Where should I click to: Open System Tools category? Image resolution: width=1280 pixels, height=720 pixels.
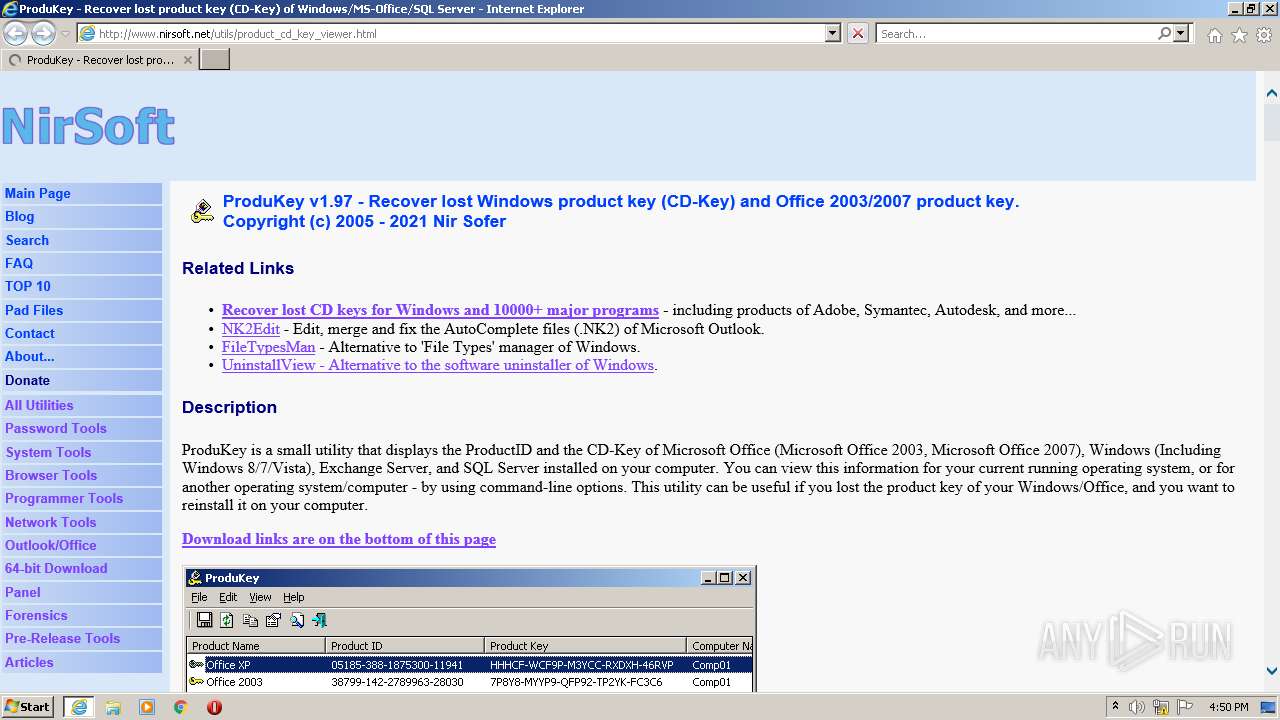[81, 452]
